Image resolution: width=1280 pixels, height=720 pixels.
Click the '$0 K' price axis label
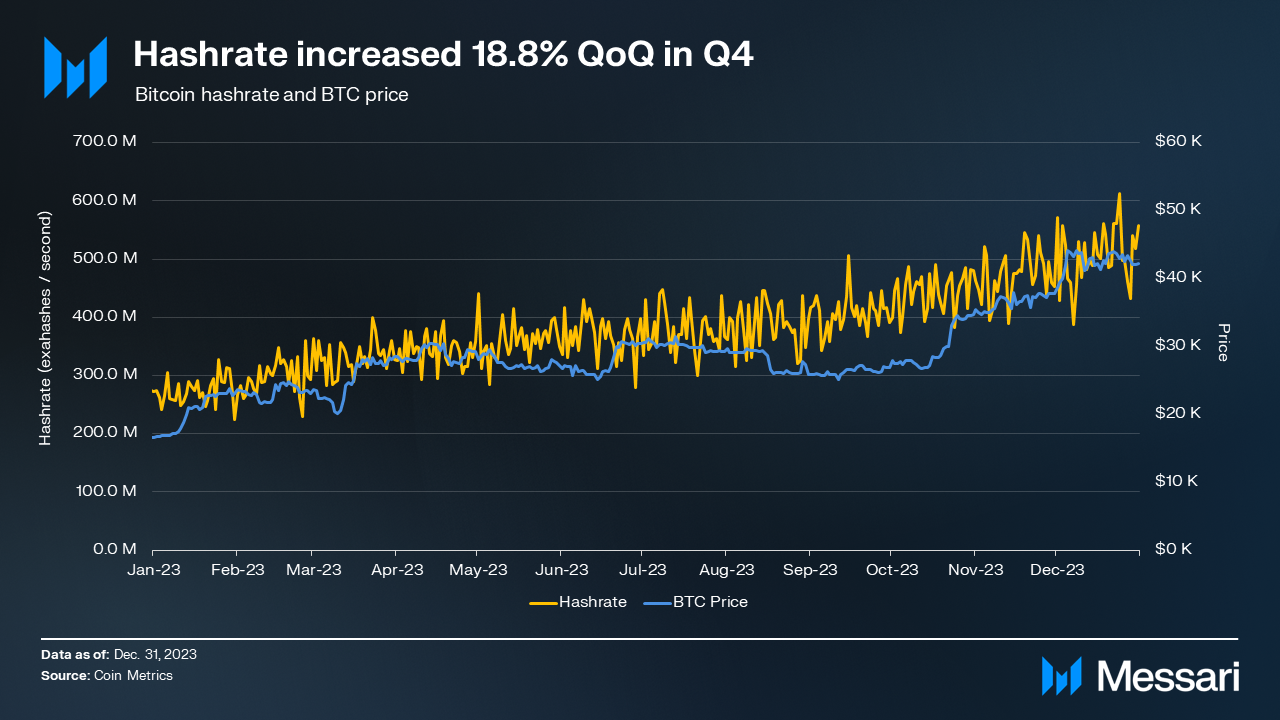1172,549
